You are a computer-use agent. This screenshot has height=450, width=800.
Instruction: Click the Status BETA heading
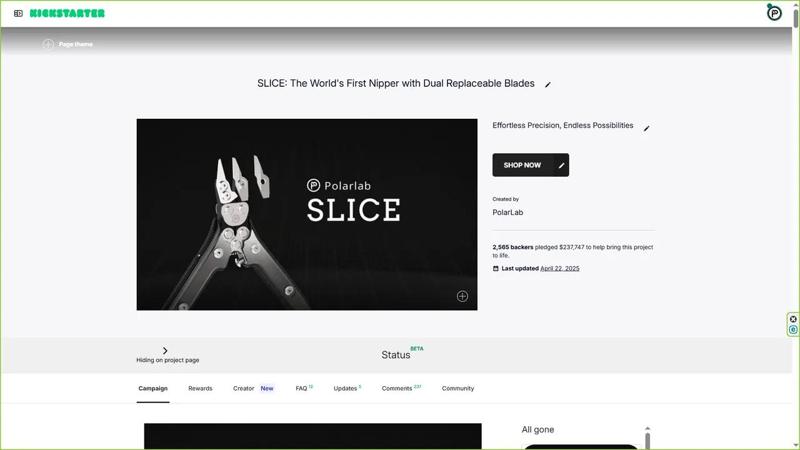click(x=402, y=354)
